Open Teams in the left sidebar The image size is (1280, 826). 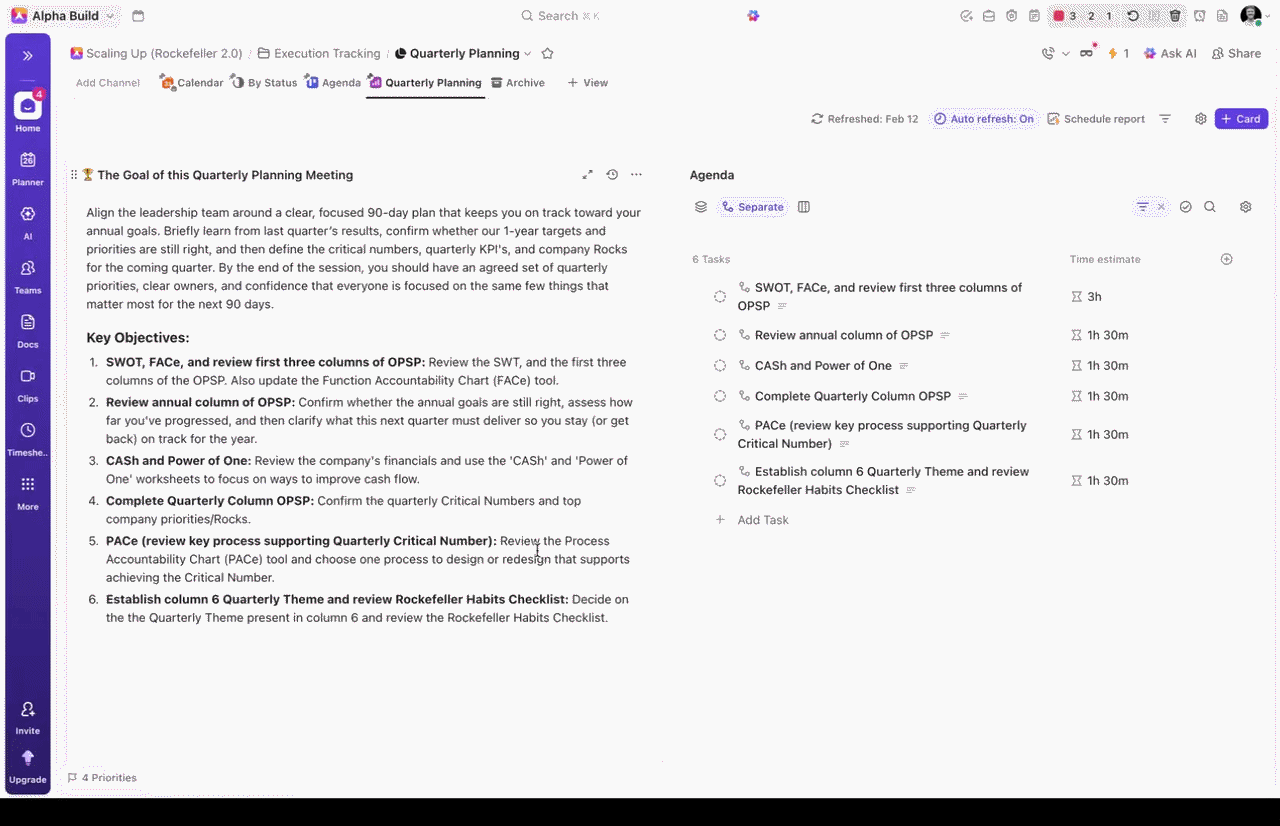pos(28,275)
